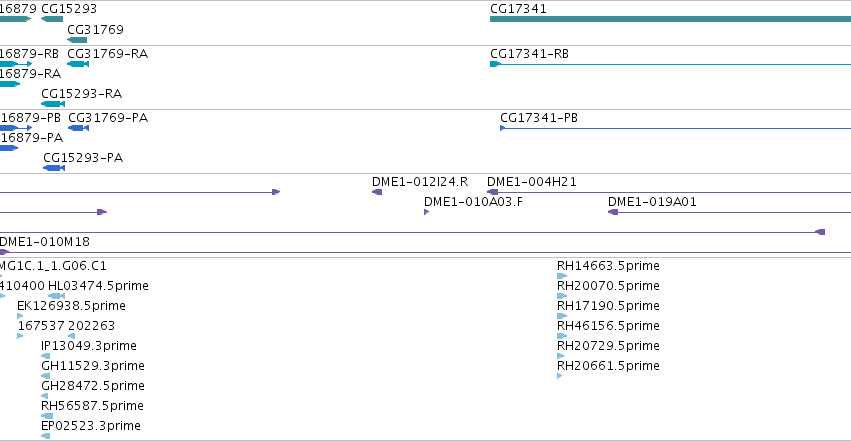This screenshot has width=851, height=441.
Task: Click the DME1-010A03.F marker arrow
Action: (x=427, y=212)
